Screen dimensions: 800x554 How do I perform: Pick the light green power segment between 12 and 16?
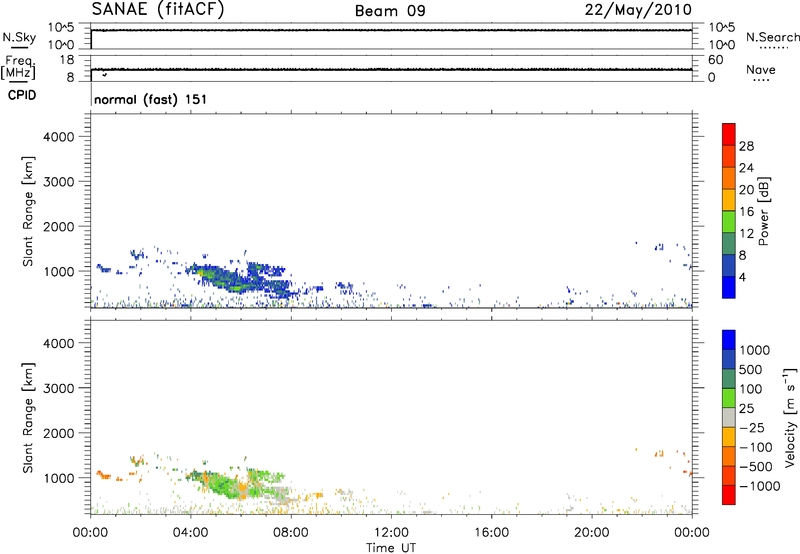coord(729,221)
